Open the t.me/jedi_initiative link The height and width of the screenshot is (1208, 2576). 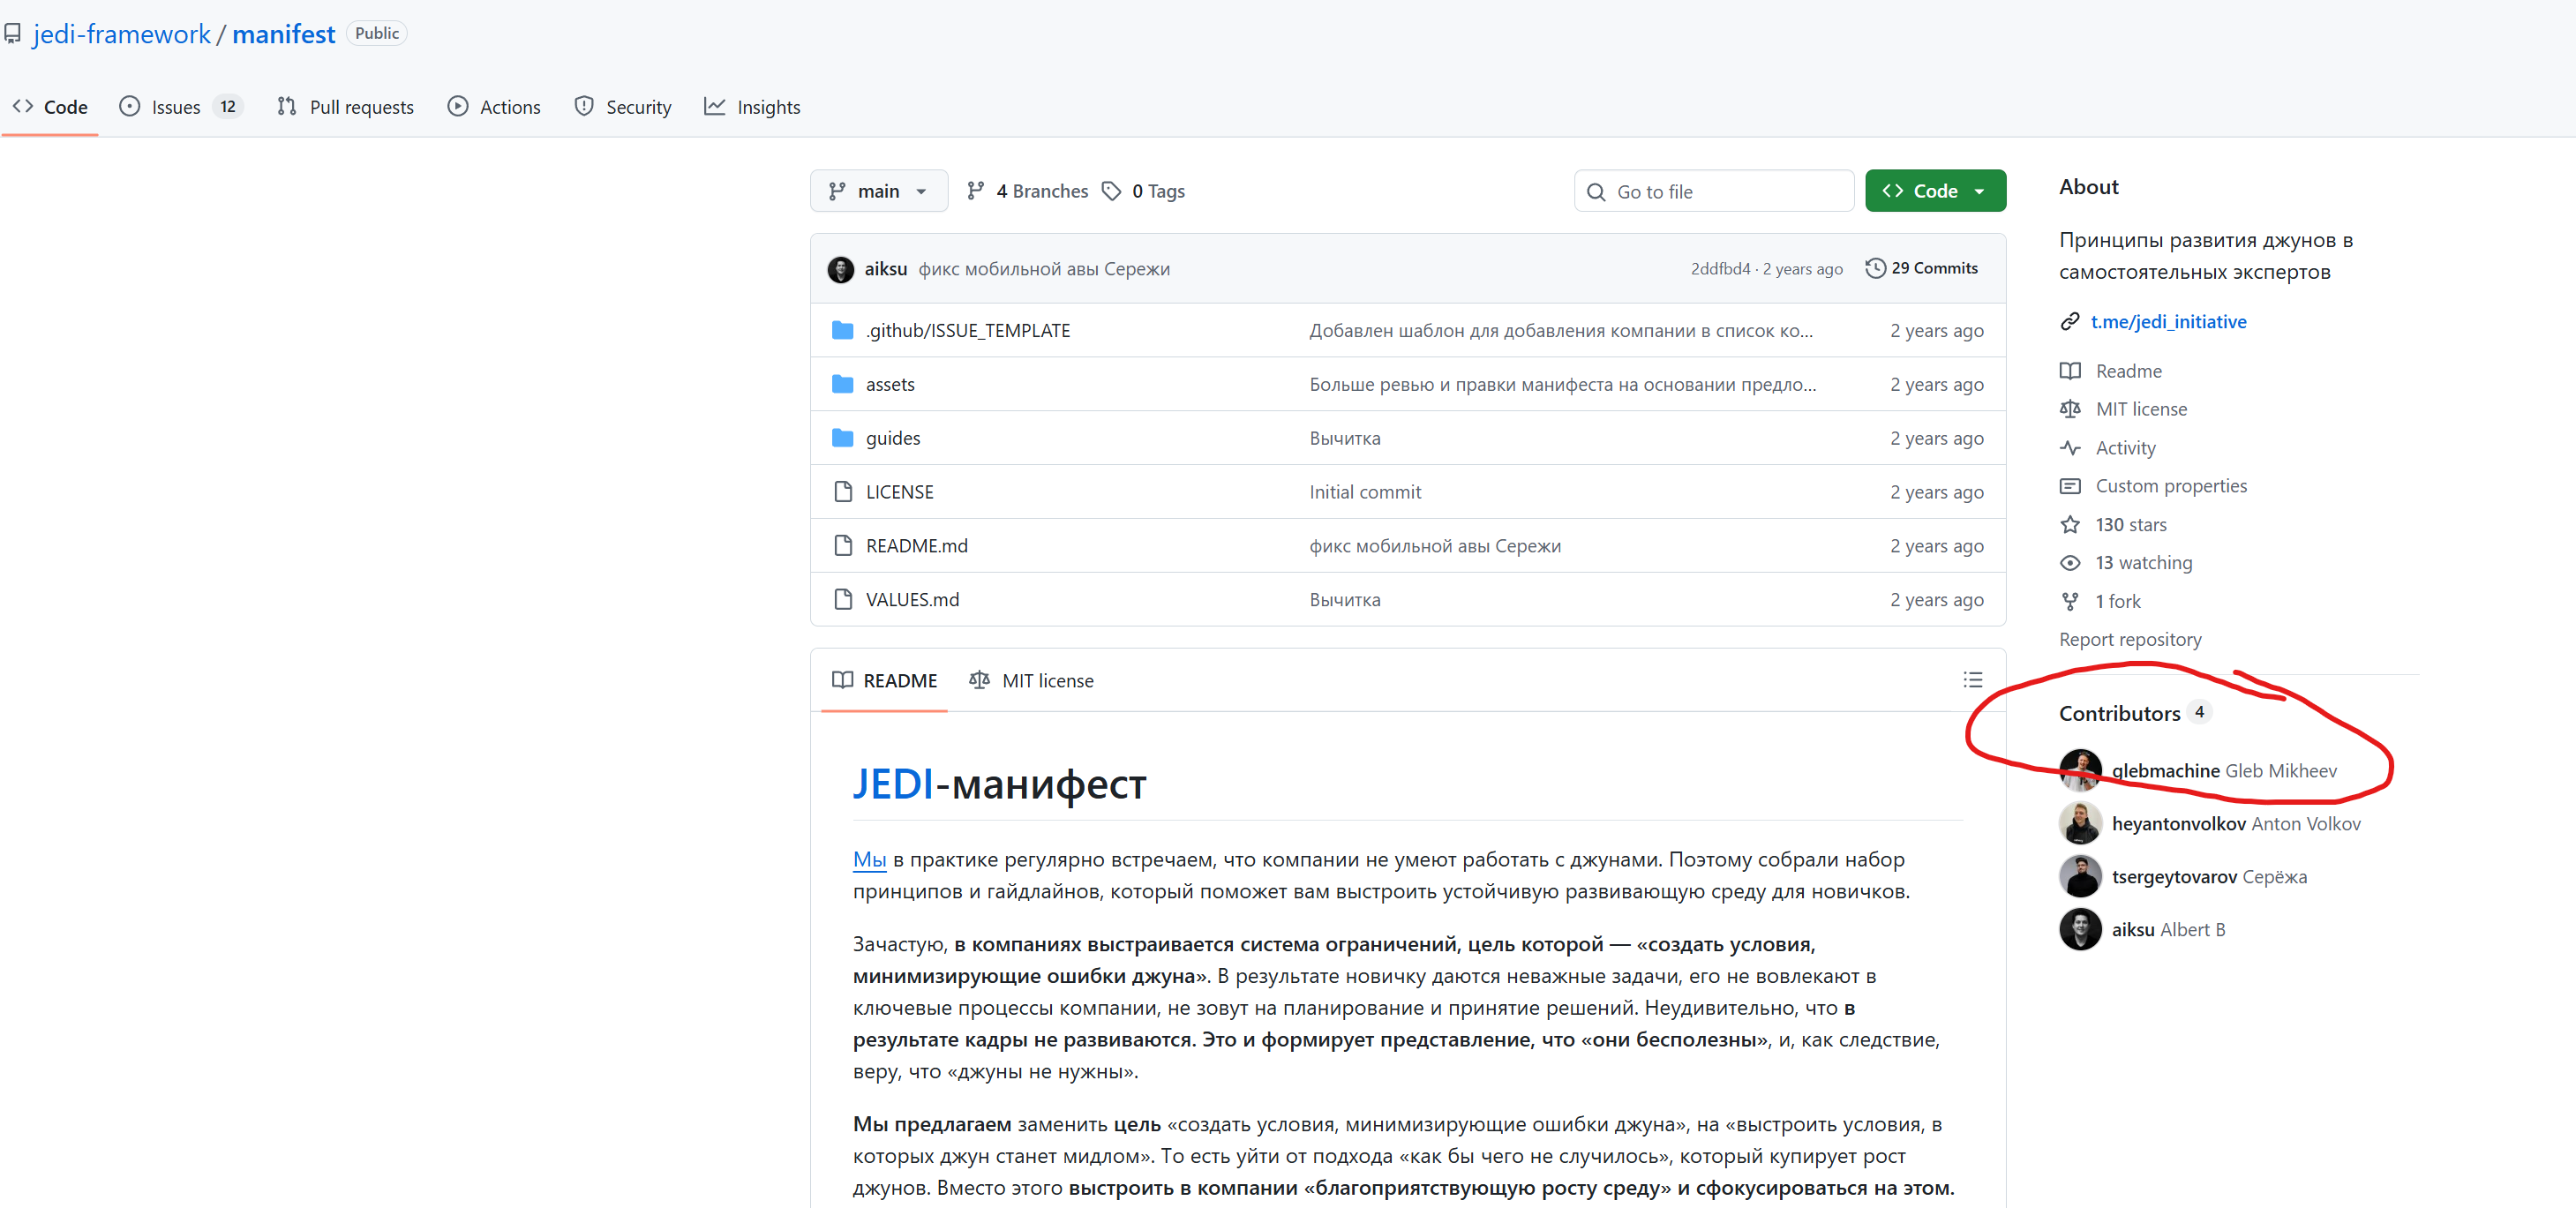[2168, 322]
